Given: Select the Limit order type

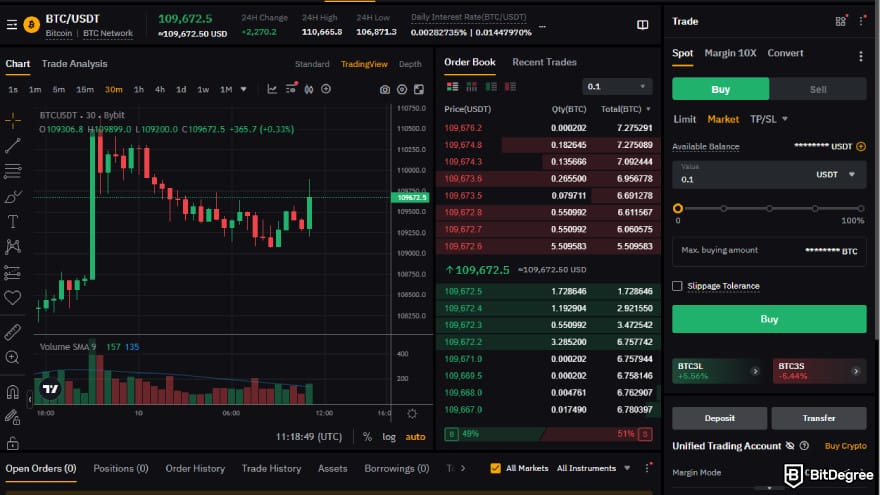Looking at the screenshot, I should tap(684, 119).
